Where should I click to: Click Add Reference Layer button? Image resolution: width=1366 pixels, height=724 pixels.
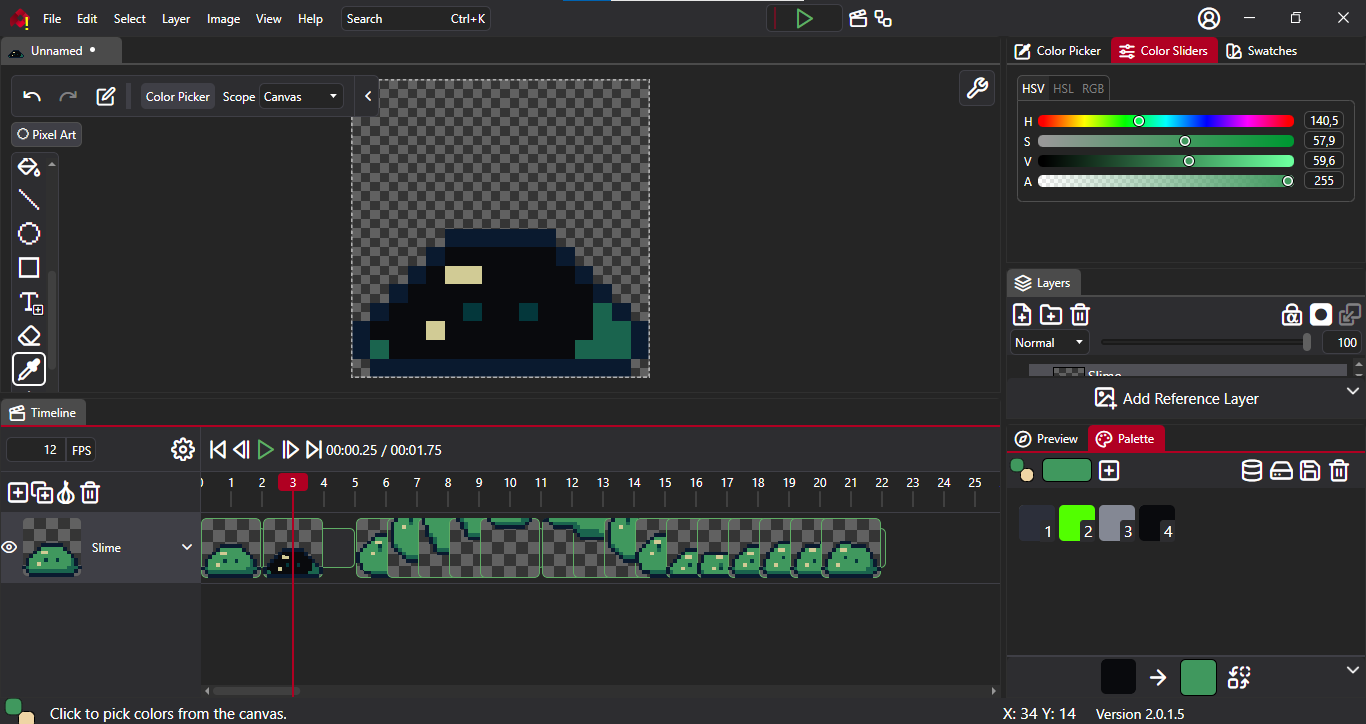pos(1176,398)
